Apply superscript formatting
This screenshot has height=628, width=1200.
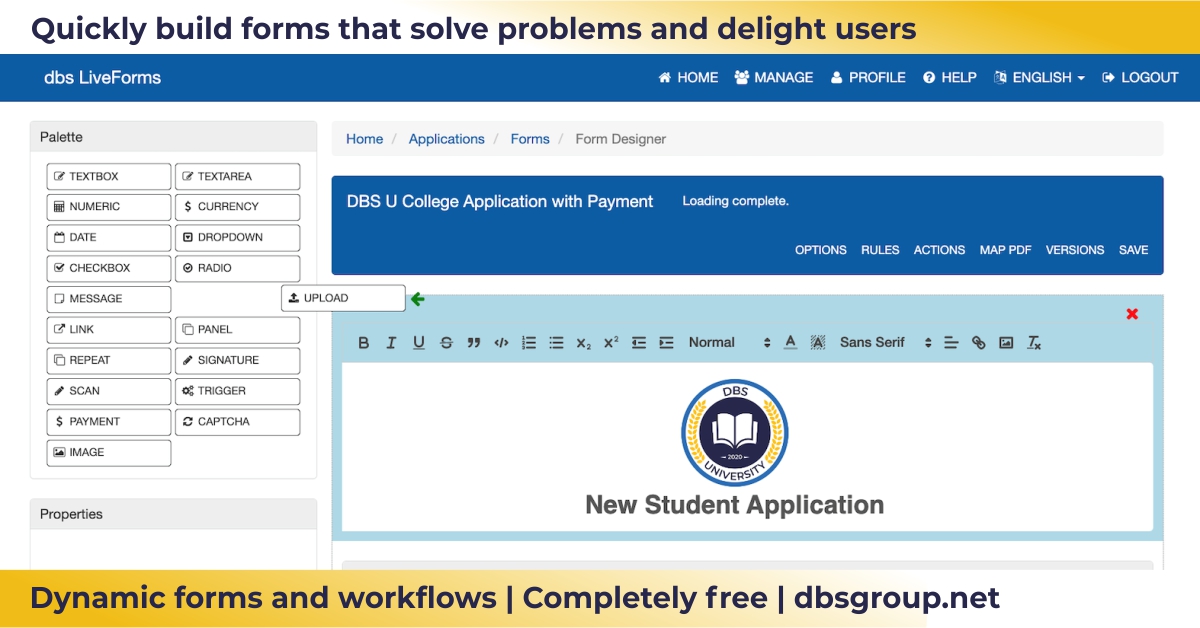click(611, 343)
